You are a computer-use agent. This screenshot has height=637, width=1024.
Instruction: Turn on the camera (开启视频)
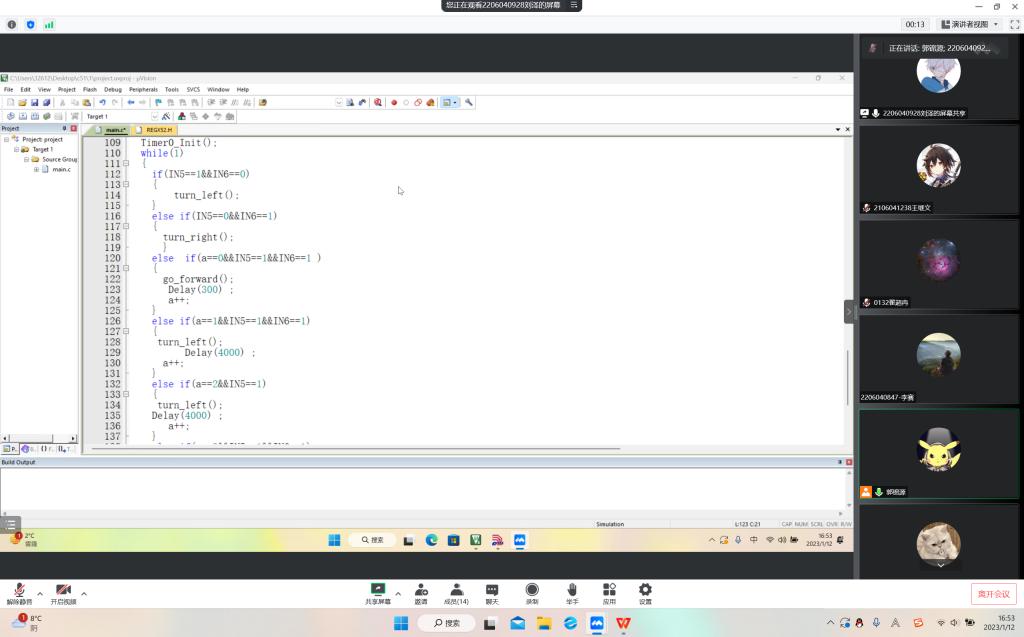click(63, 591)
